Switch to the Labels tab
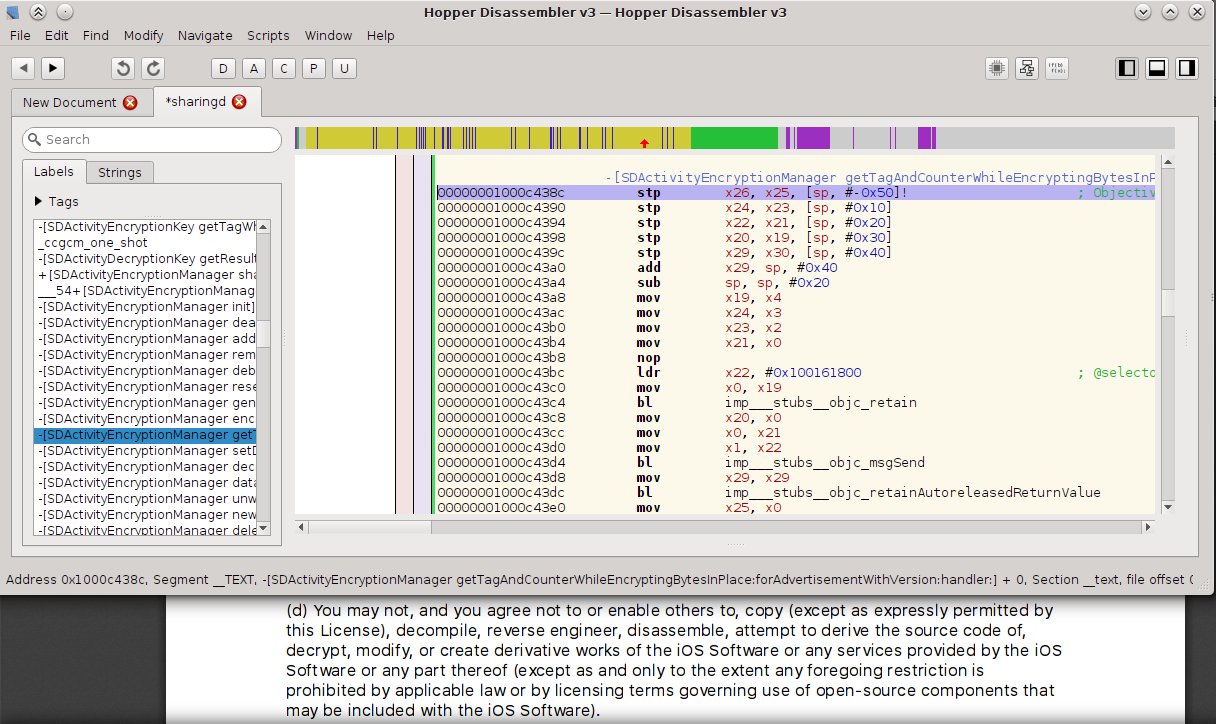 click(54, 172)
